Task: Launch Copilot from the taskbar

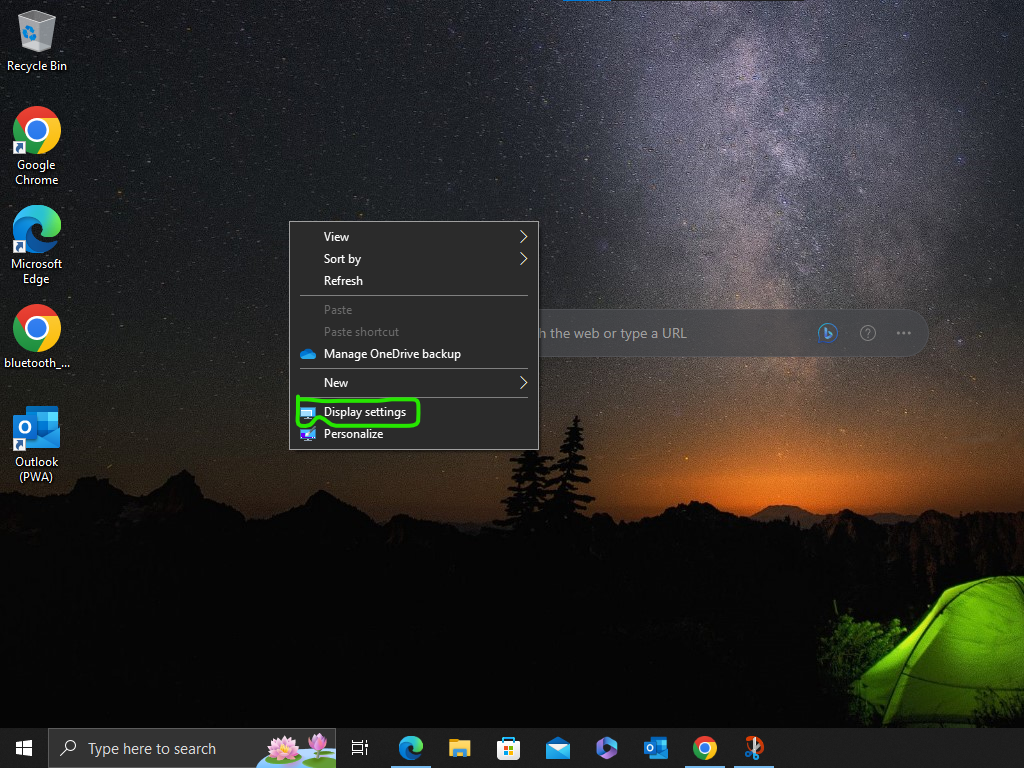Action: coord(606,747)
